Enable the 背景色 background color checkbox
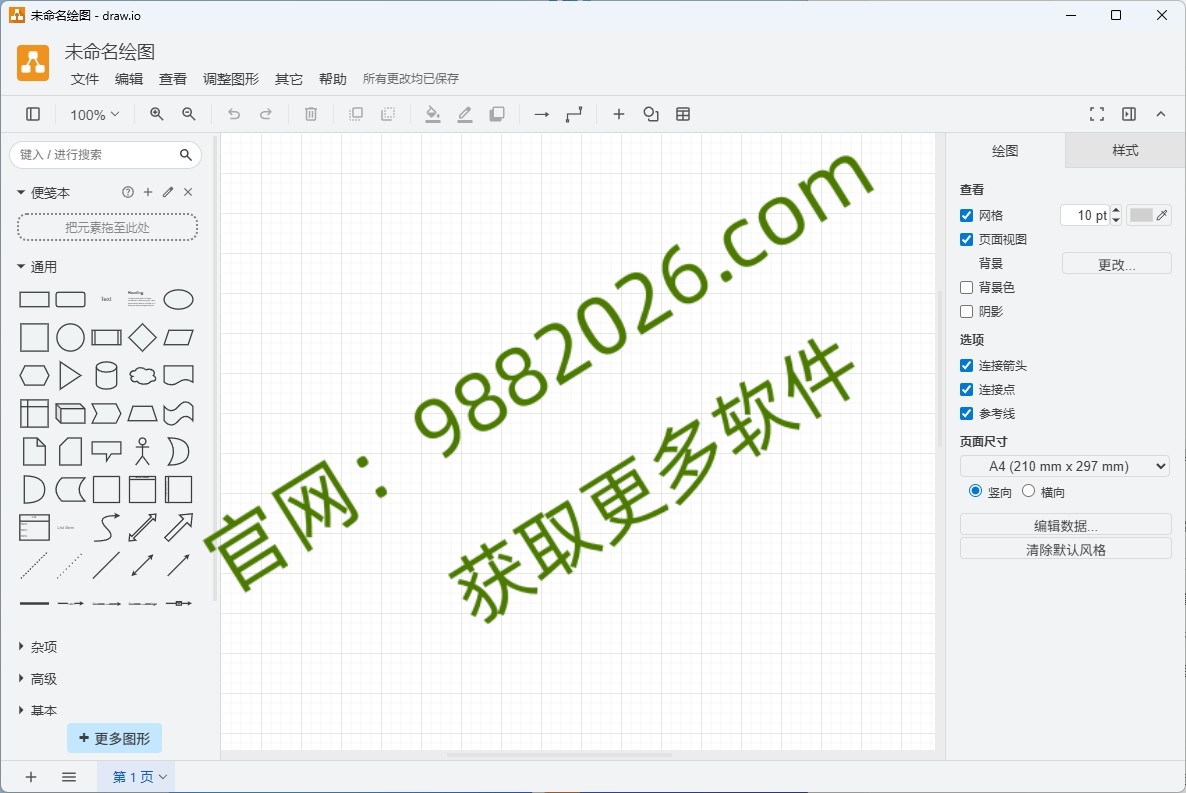 [x=967, y=288]
